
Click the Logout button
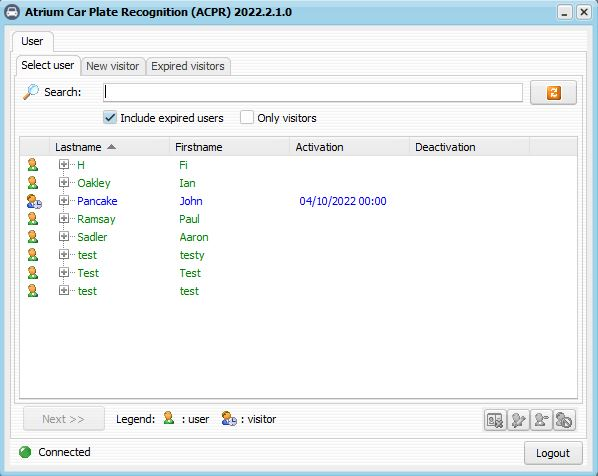pos(553,453)
